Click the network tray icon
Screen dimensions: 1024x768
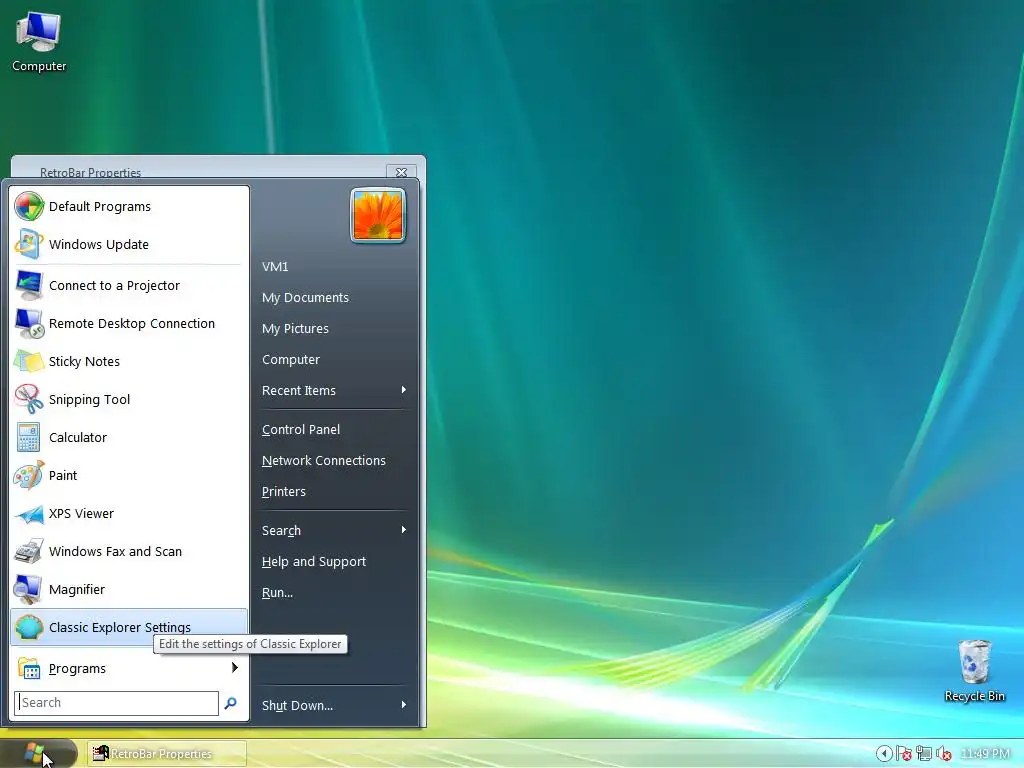pyautogui.click(x=923, y=754)
